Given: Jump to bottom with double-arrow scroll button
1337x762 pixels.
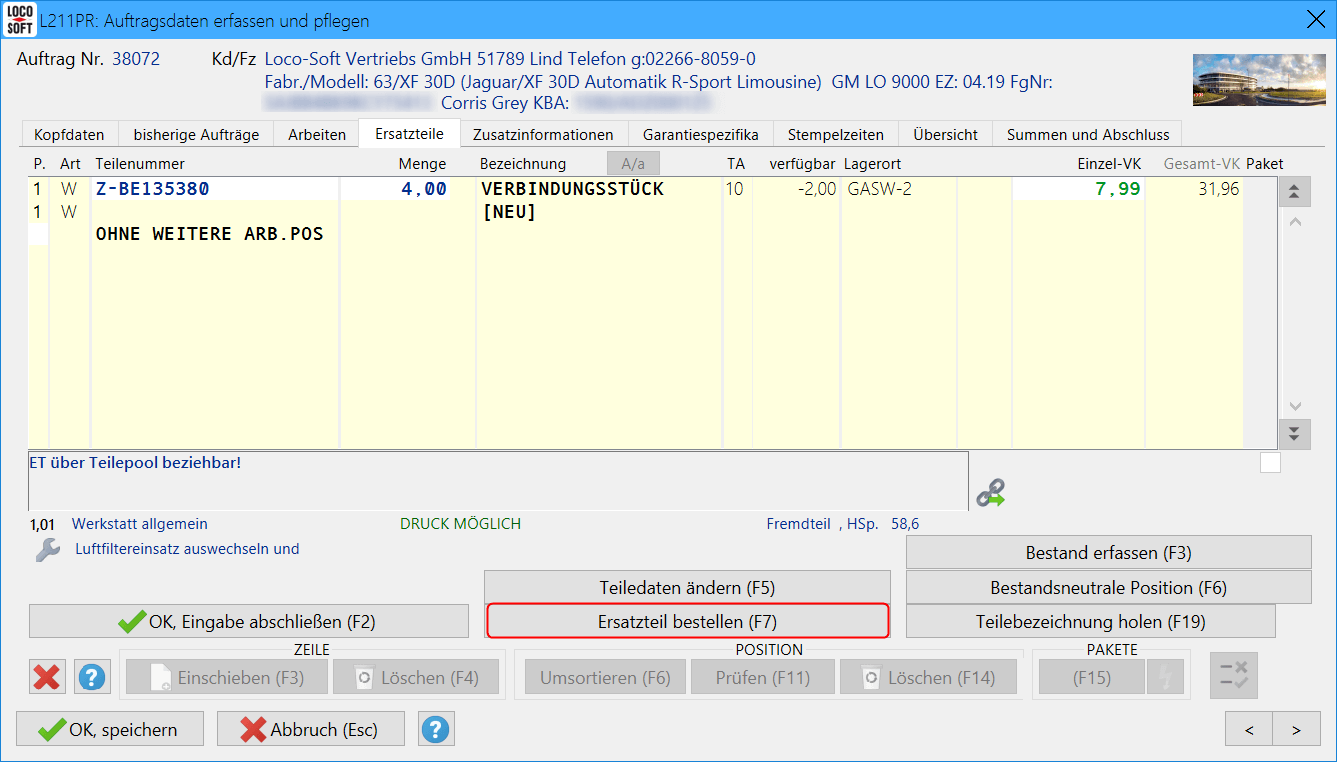Looking at the screenshot, I should (1294, 433).
